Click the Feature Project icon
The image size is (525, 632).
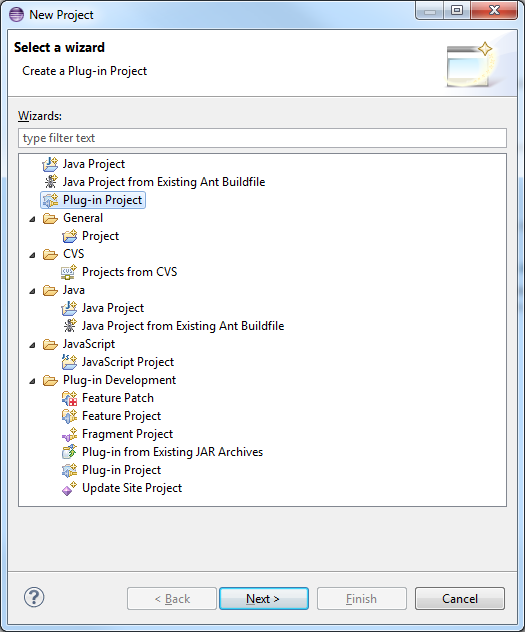(x=69, y=416)
